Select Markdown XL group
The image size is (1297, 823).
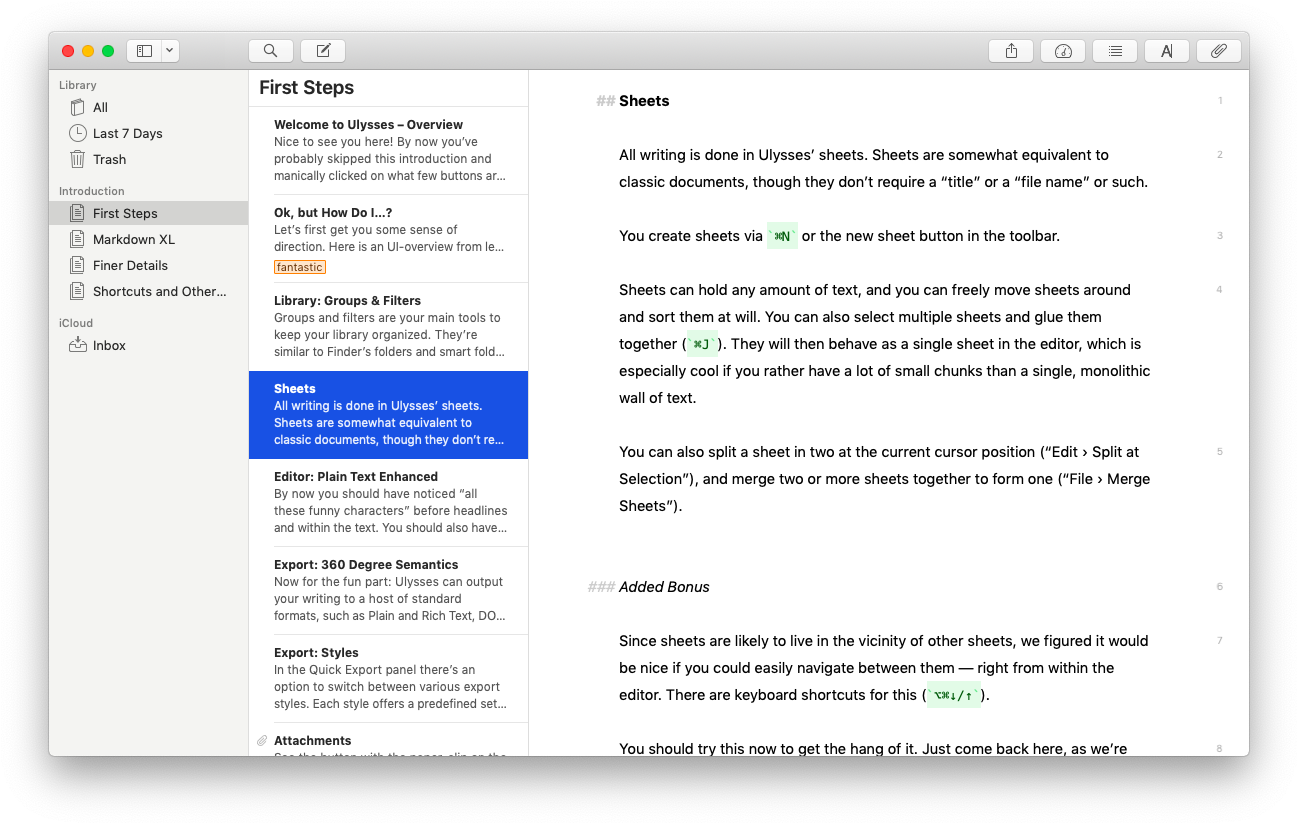[x=148, y=239]
